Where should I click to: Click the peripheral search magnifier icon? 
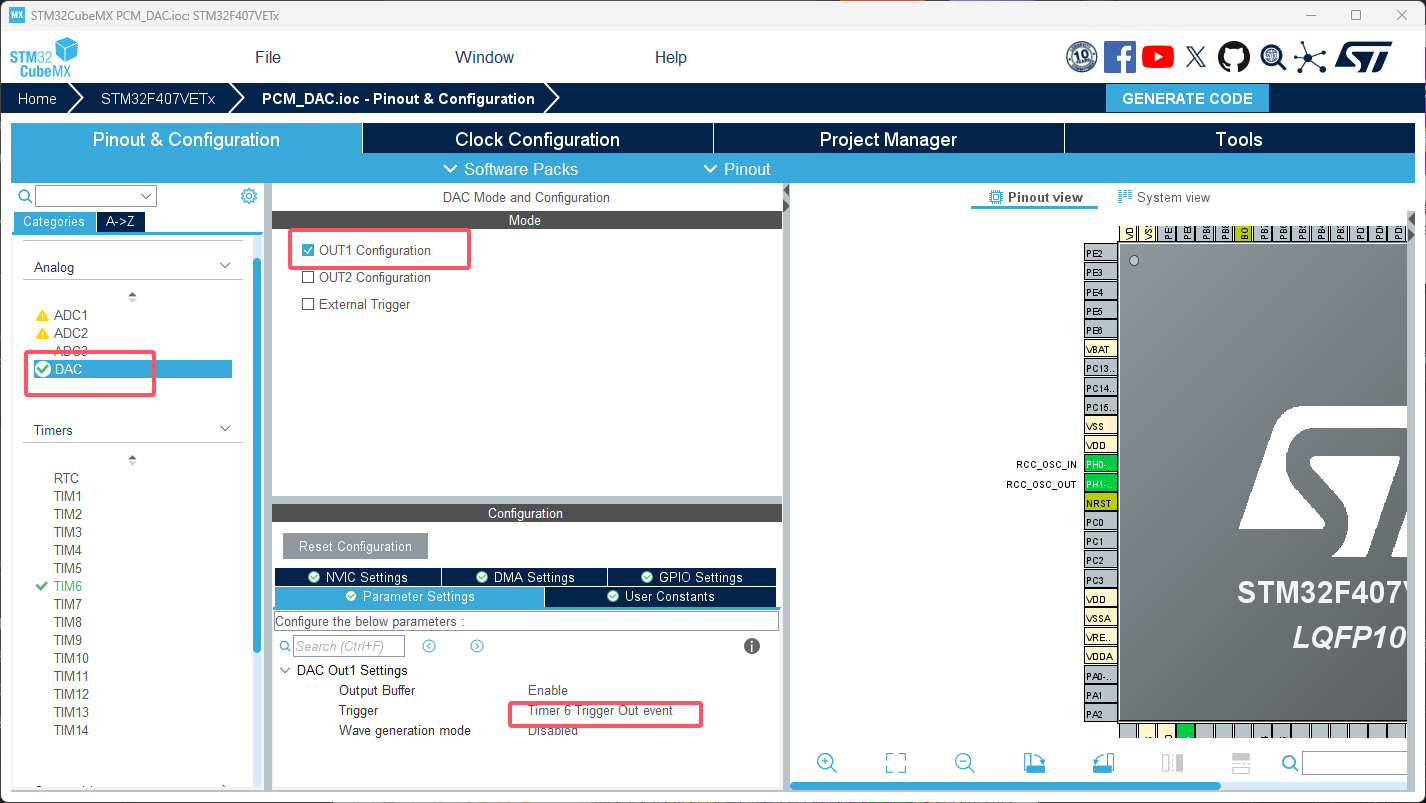25,196
